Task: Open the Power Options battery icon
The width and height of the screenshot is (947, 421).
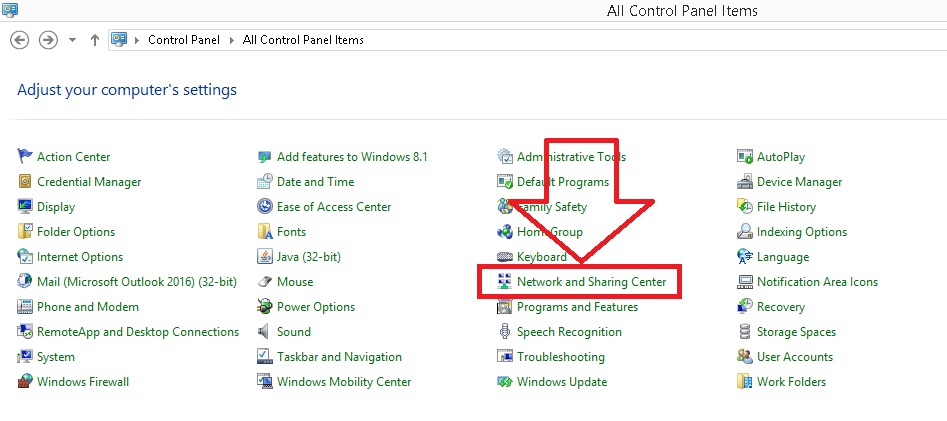Action: pyautogui.click(x=265, y=307)
